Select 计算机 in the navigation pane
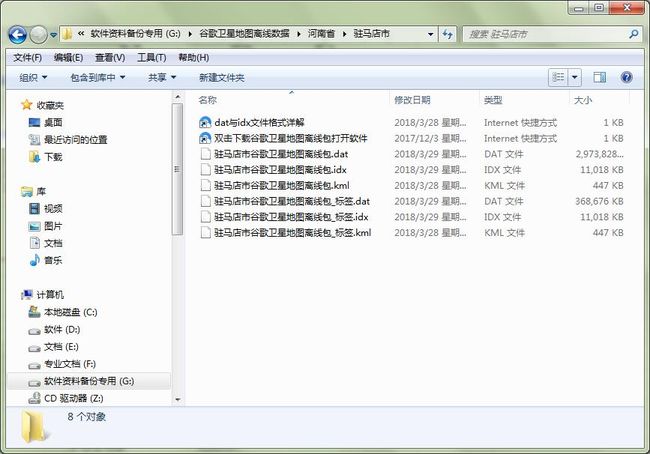This screenshot has width=650, height=454. coord(50,295)
